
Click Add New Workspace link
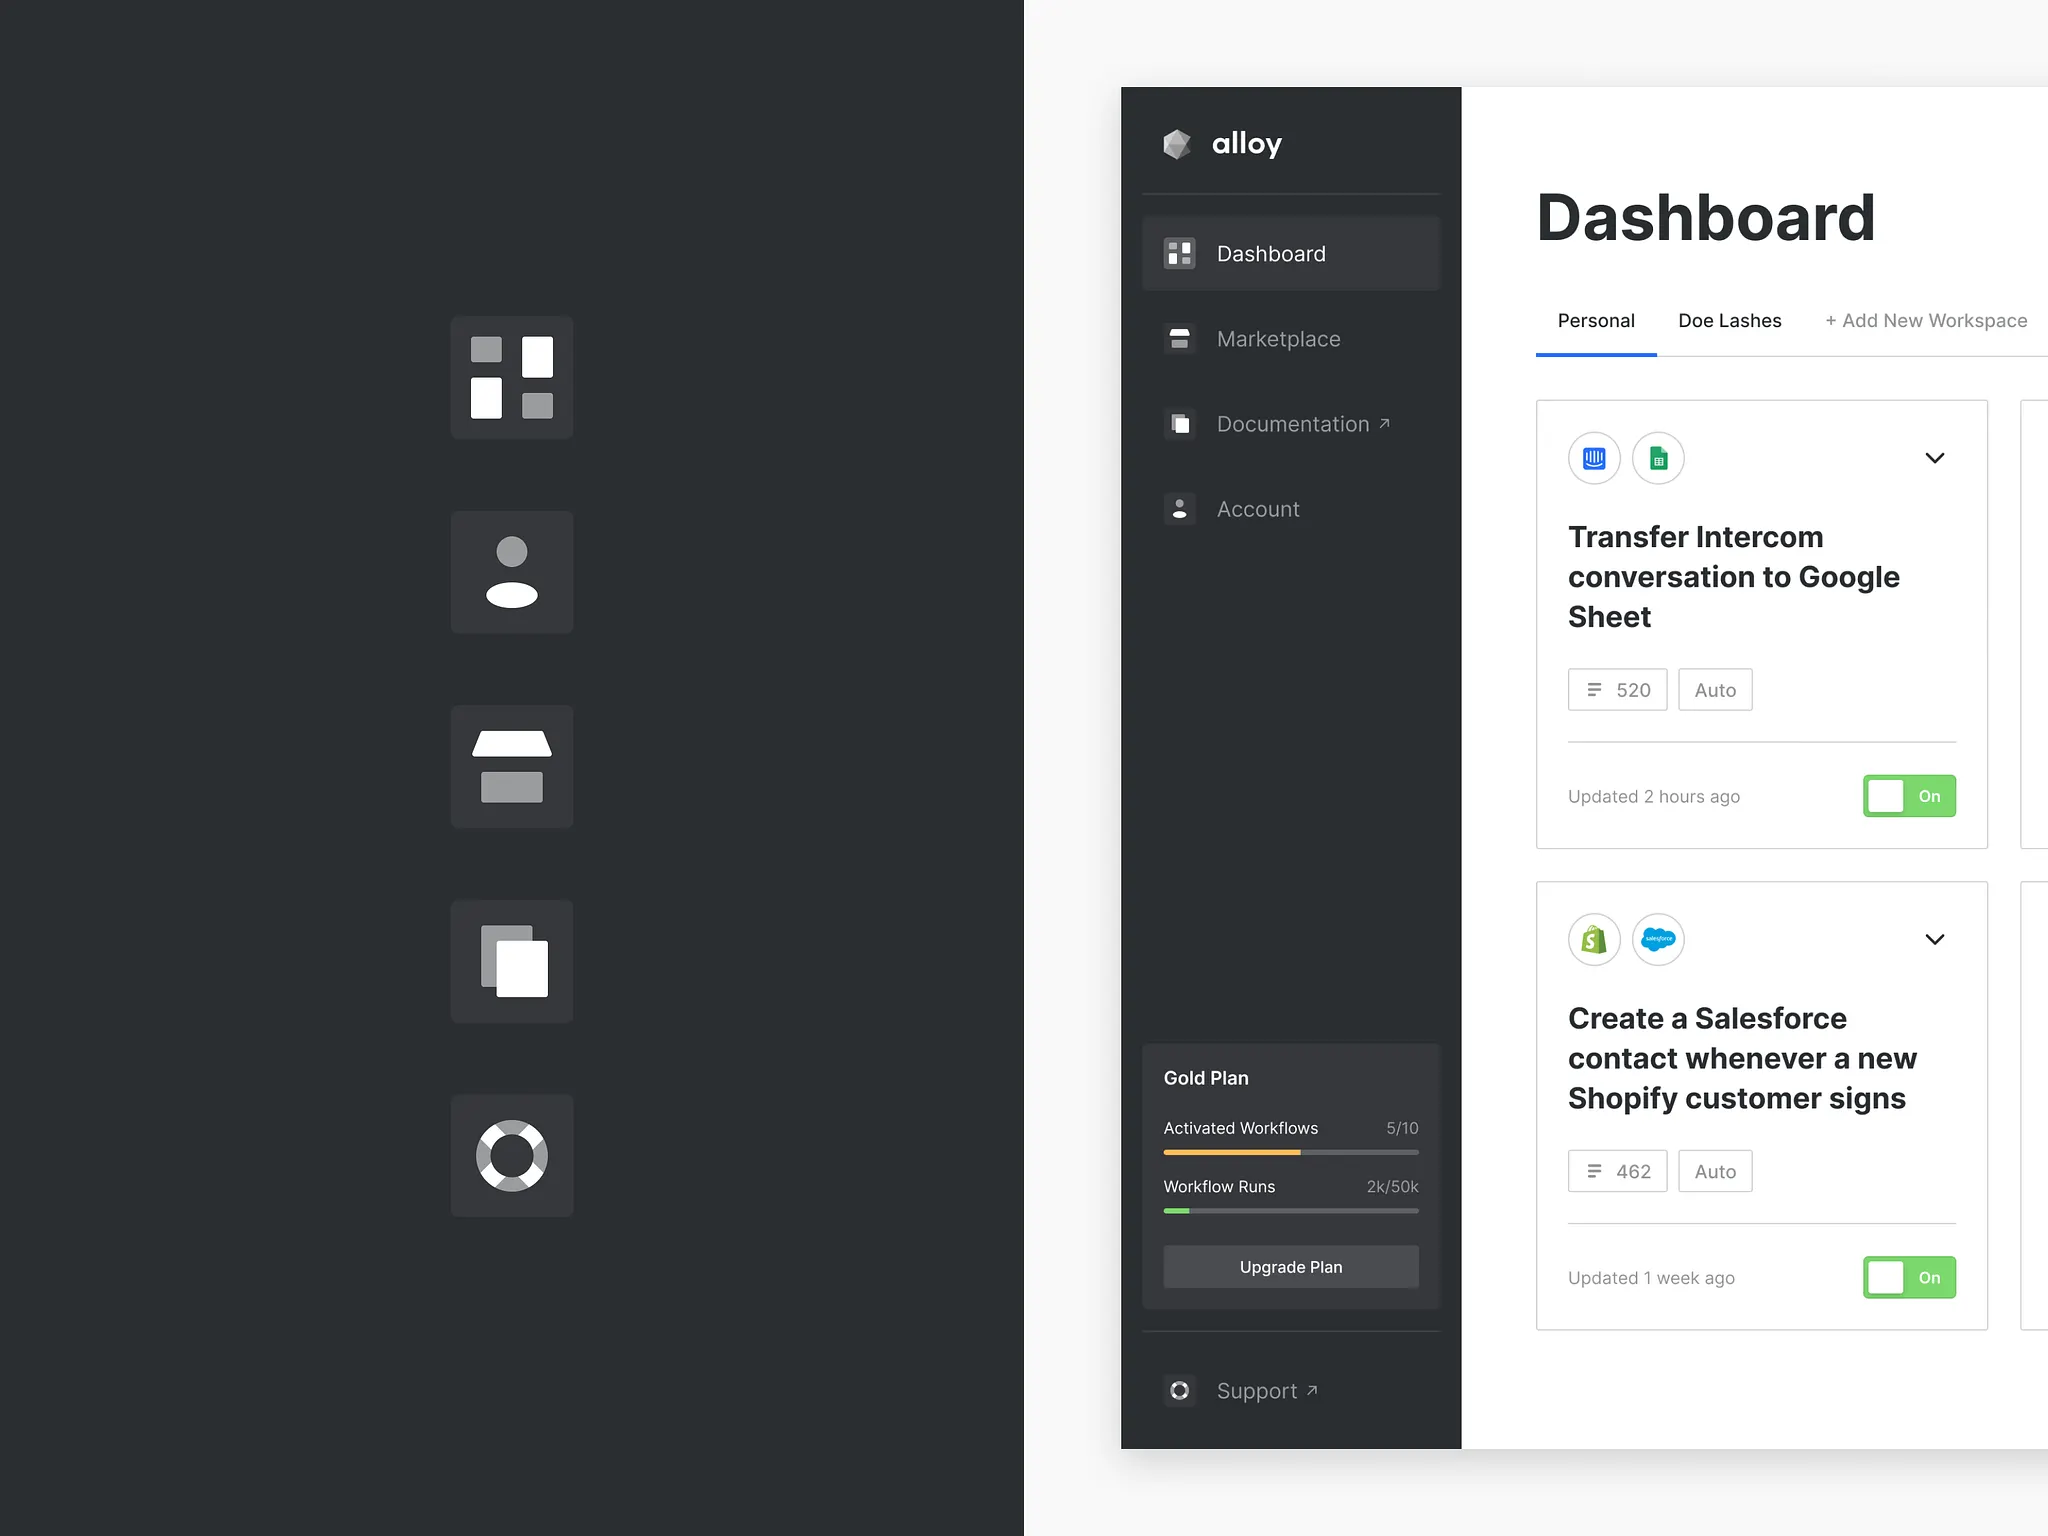[x=1925, y=321]
